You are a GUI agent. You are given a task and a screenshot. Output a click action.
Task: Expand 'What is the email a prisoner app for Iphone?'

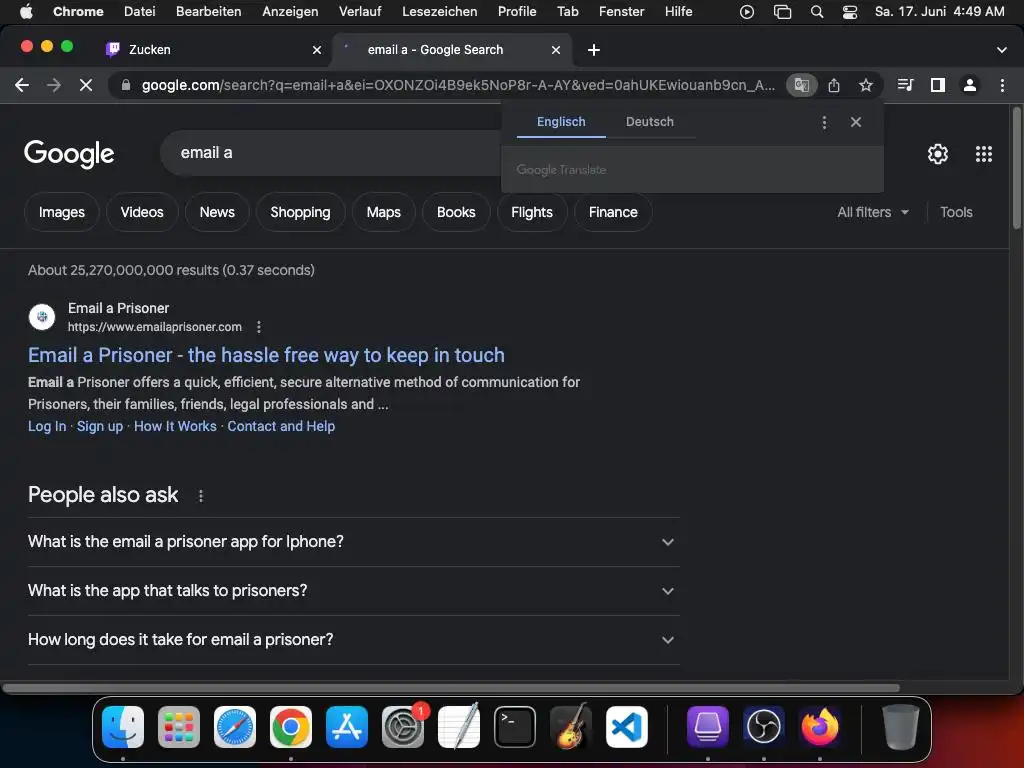pyautogui.click(x=353, y=541)
